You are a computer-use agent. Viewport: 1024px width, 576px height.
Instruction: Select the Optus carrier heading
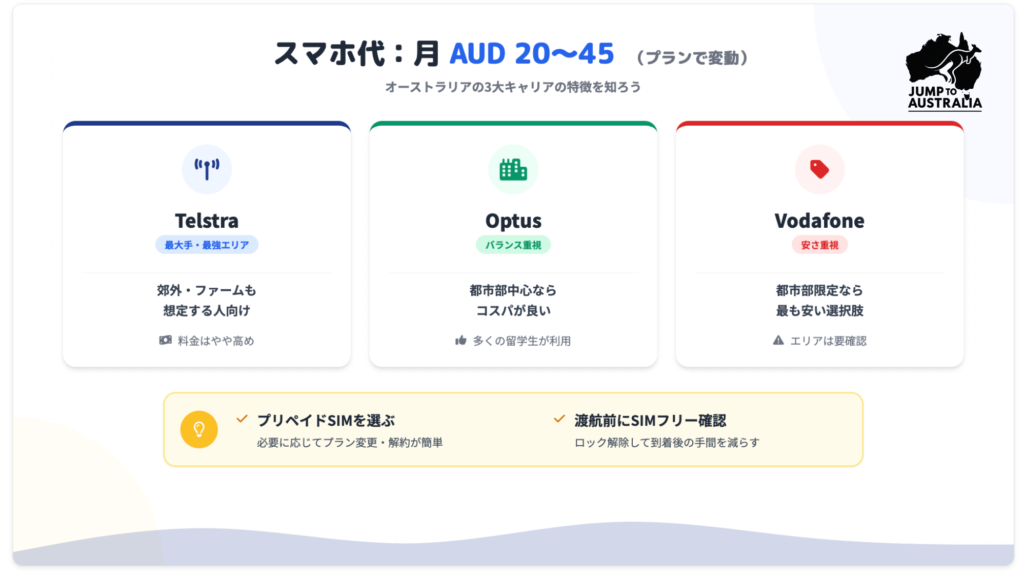(x=513, y=220)
